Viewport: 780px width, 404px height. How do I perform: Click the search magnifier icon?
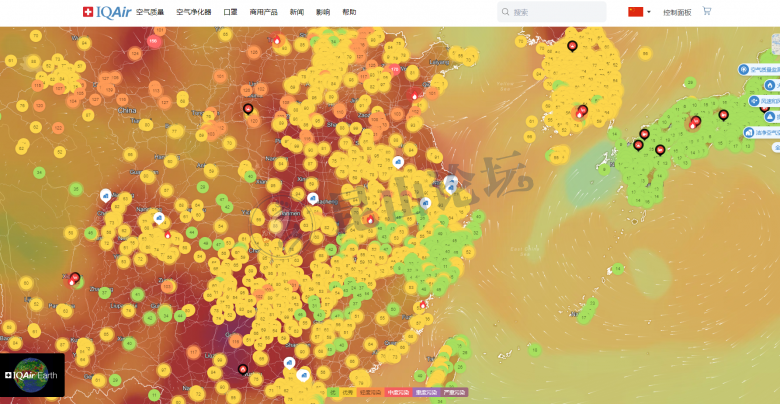click(x=505, y=12)
